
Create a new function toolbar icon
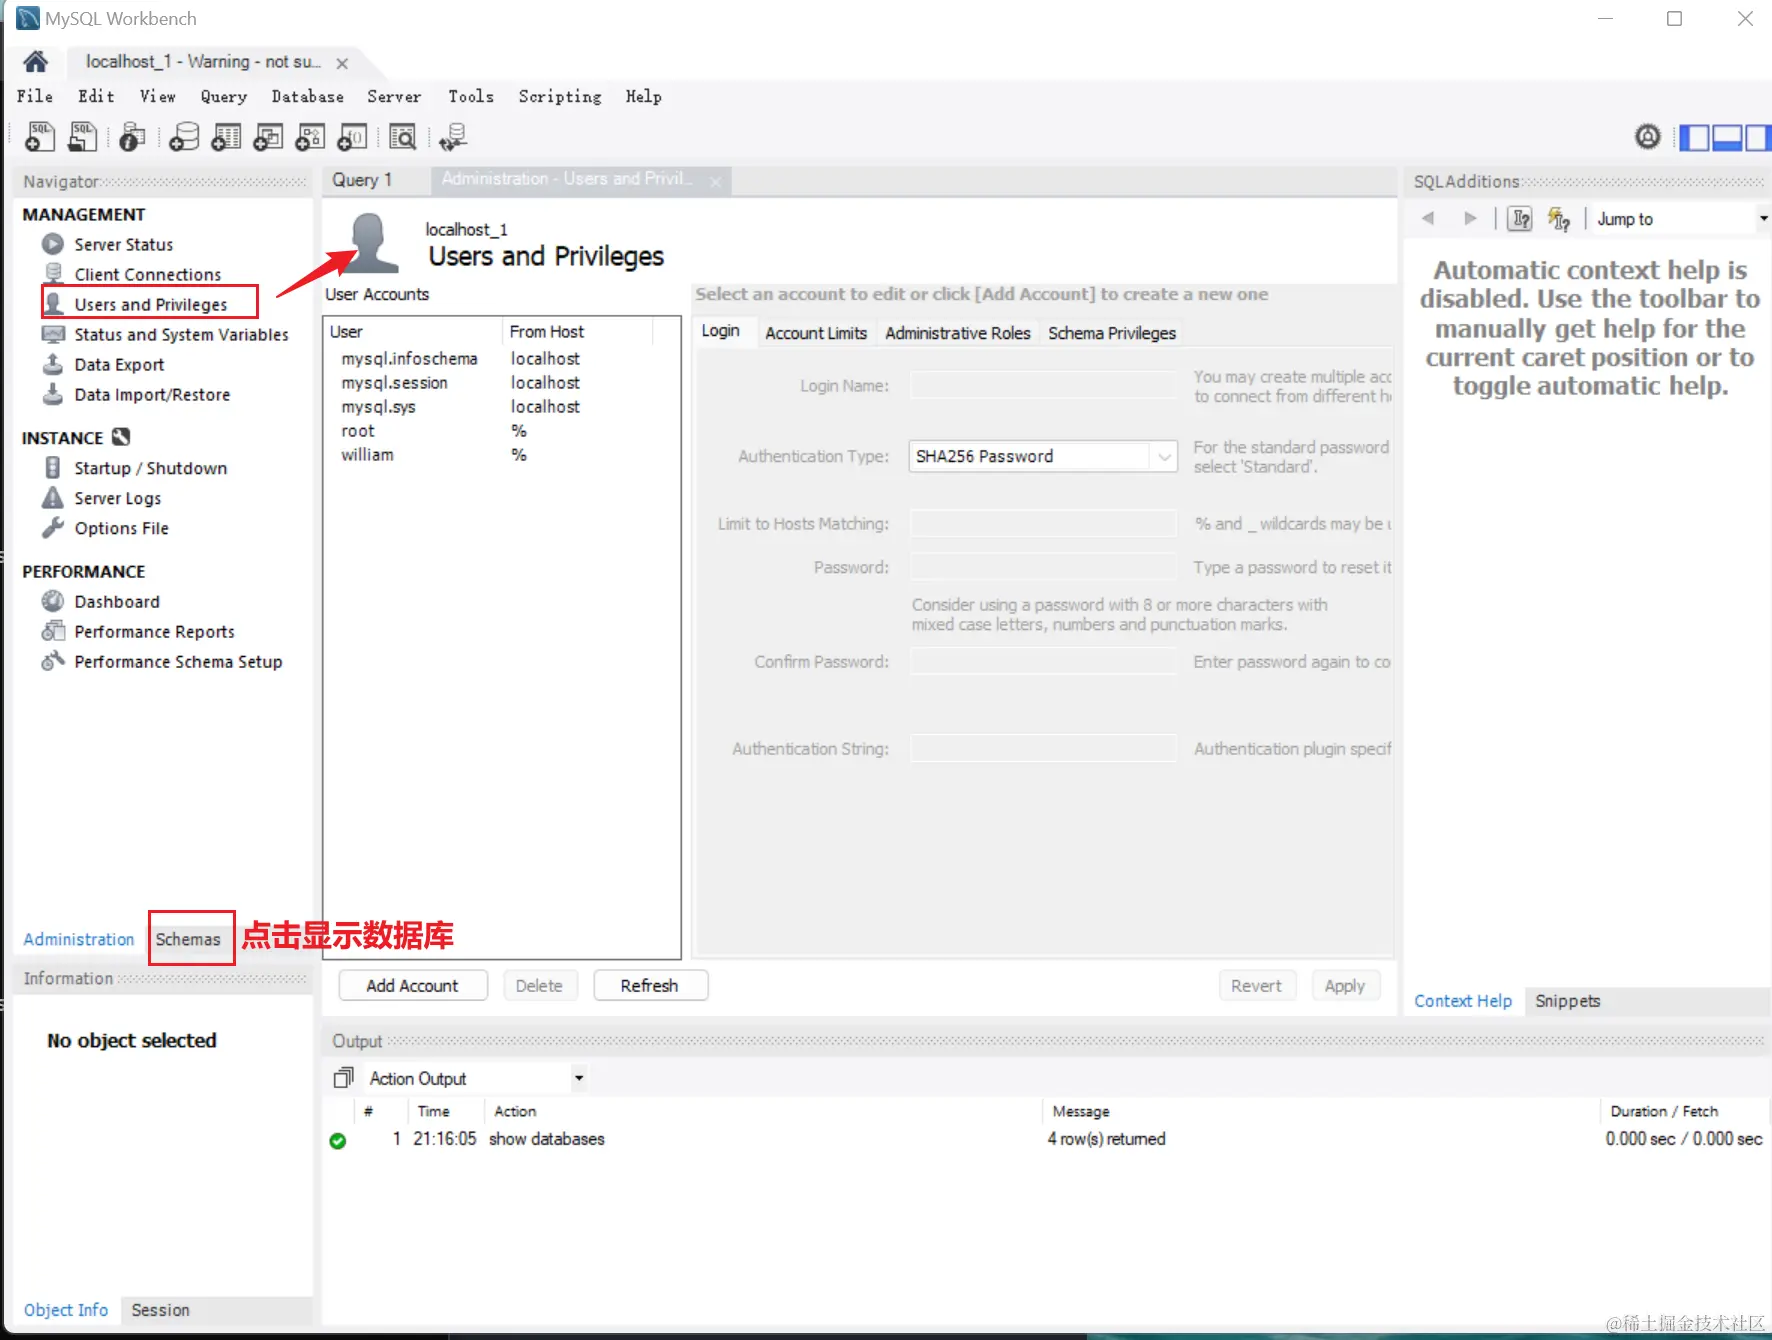pyautogui.click(x=353, y=136)
